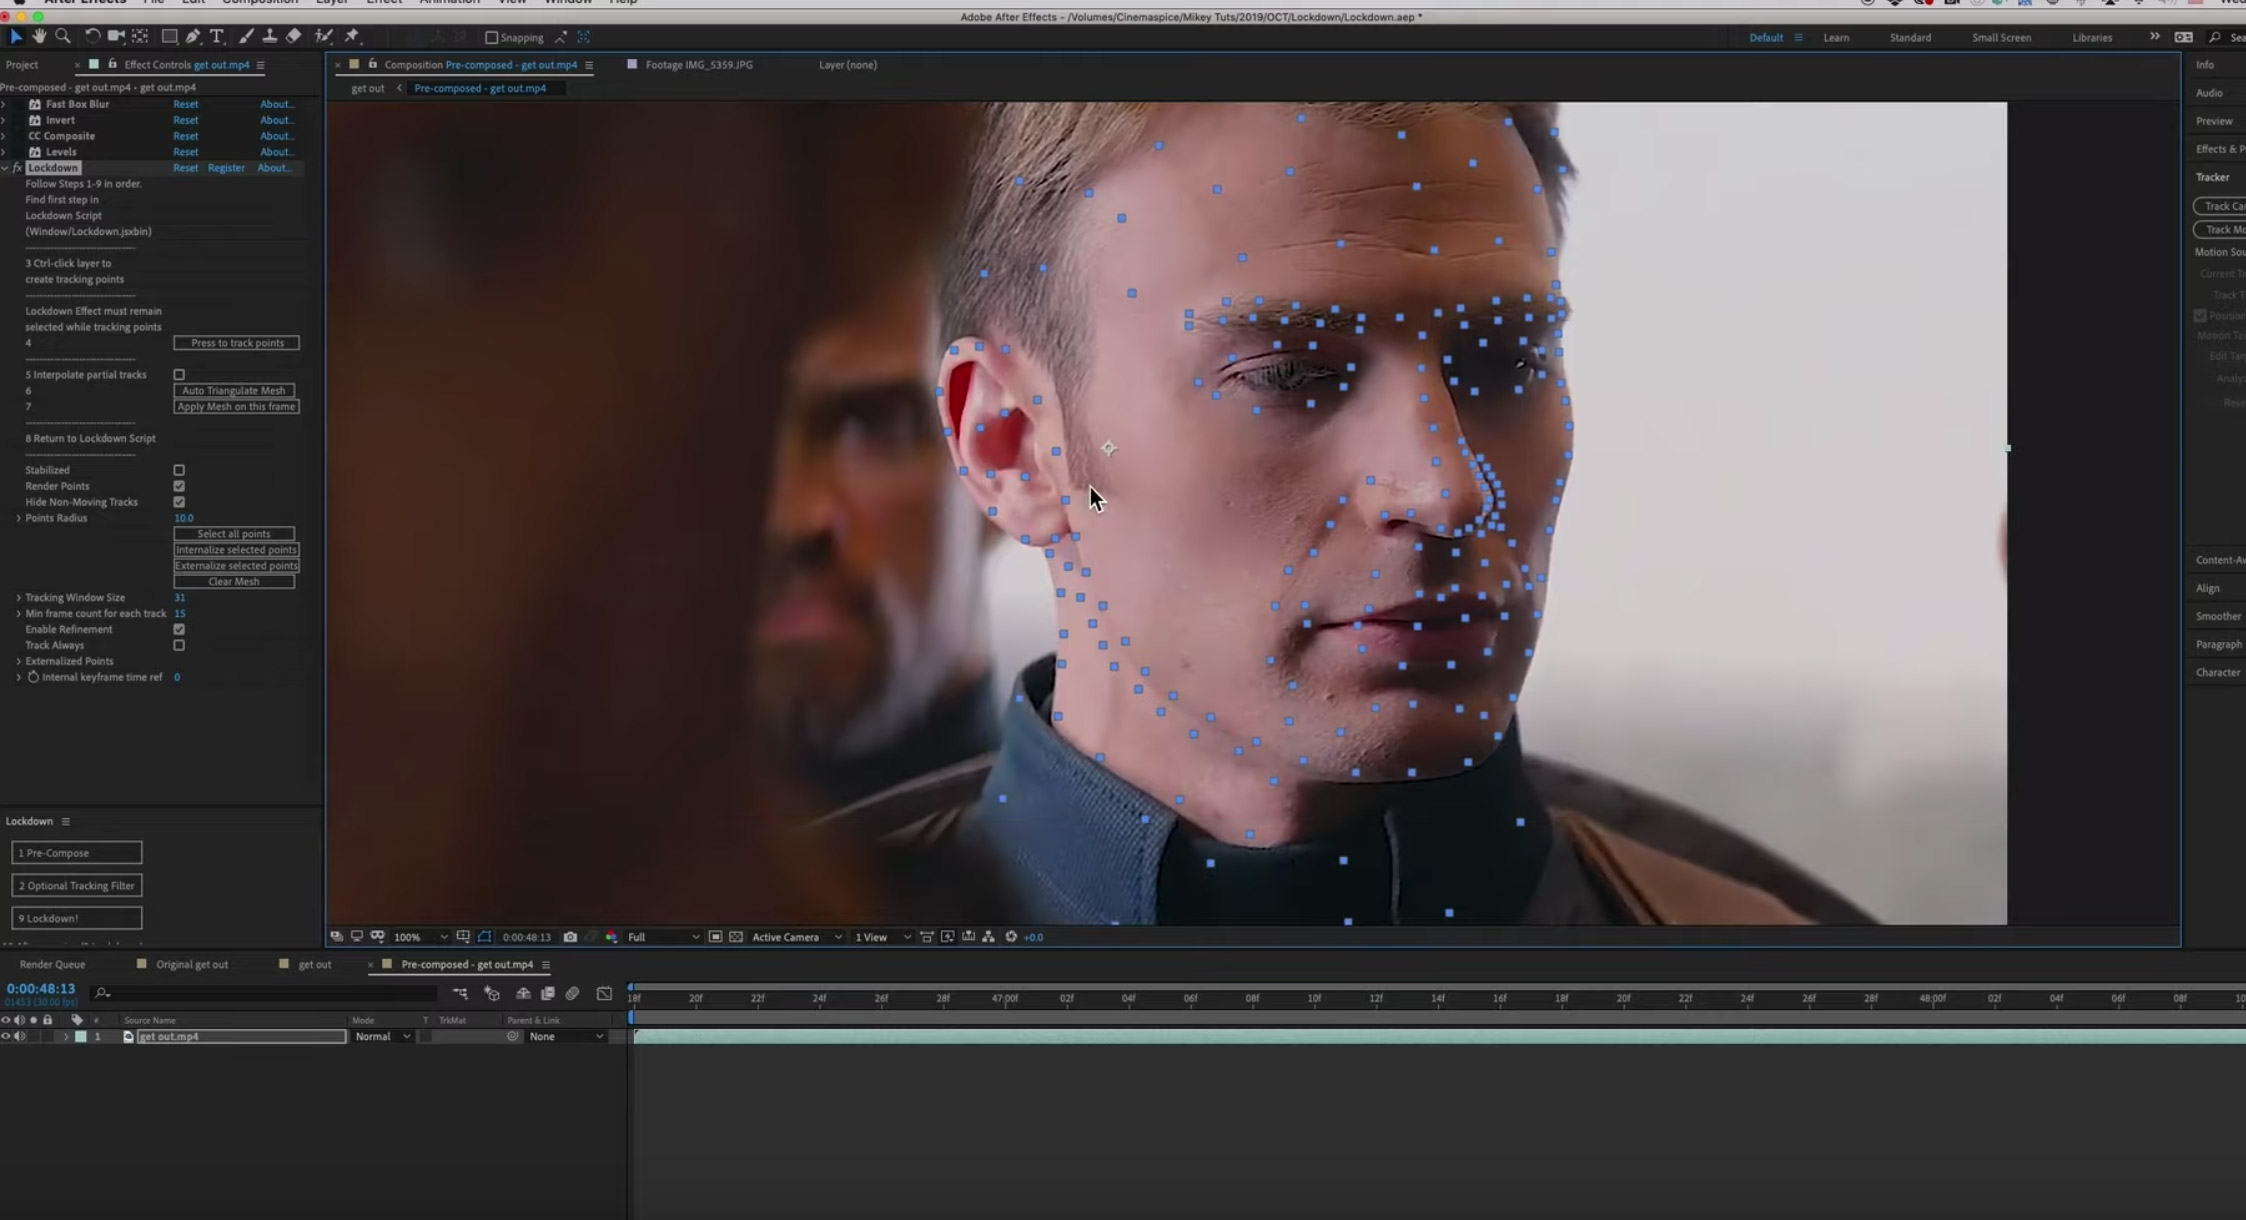2246x1220 pixels.
Task: Open the Active Camera dropdown
Action: click(796, 937)
